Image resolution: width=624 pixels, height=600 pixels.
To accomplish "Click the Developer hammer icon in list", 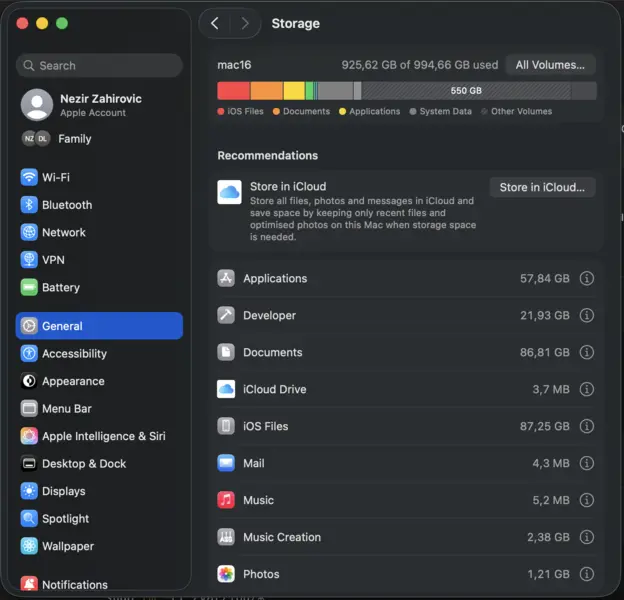I will pos(226,316).
